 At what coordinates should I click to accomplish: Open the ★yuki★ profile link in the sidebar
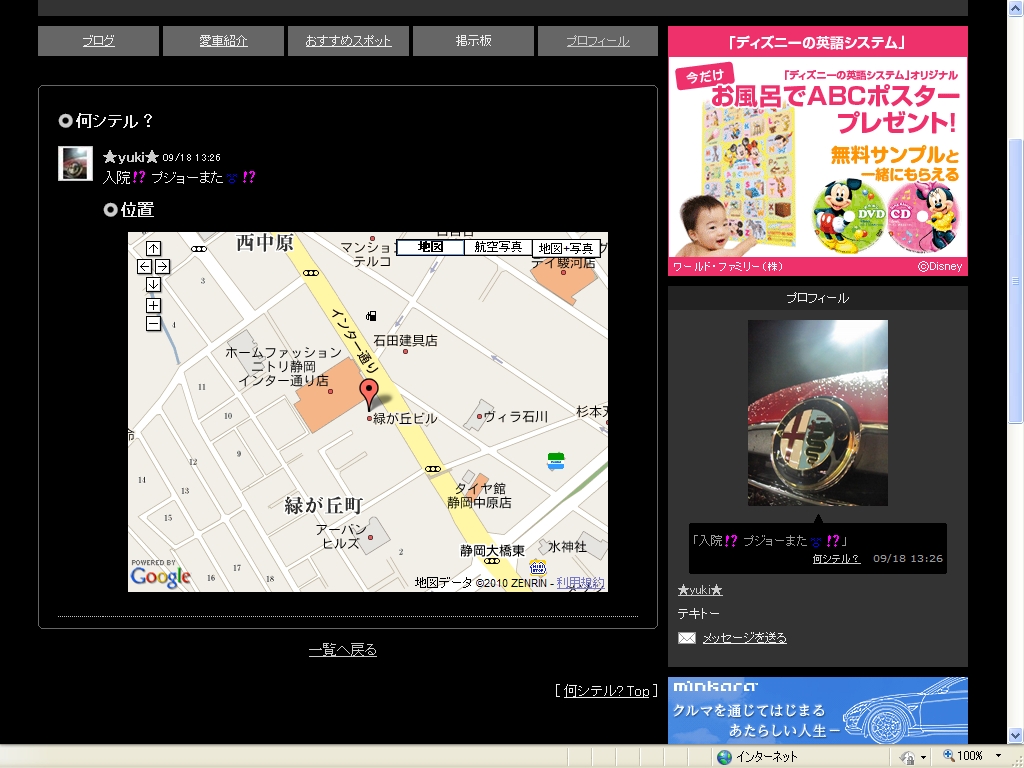700,590
